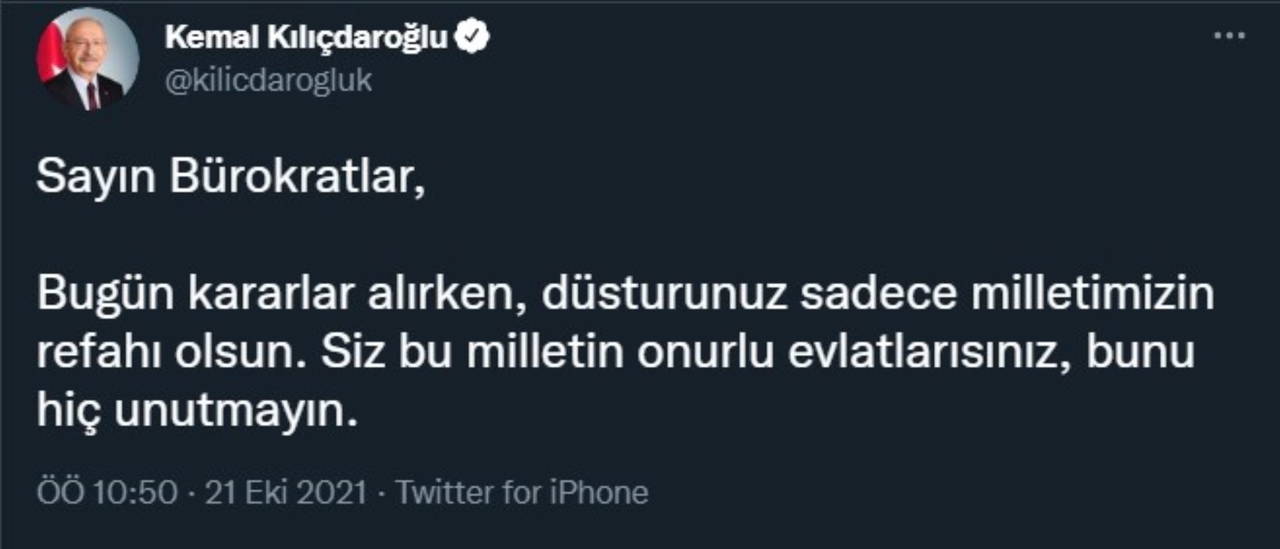Click the words "hiç unutmayın" in the tweet
Screen dimensions: 1280x549
(196, 409)
